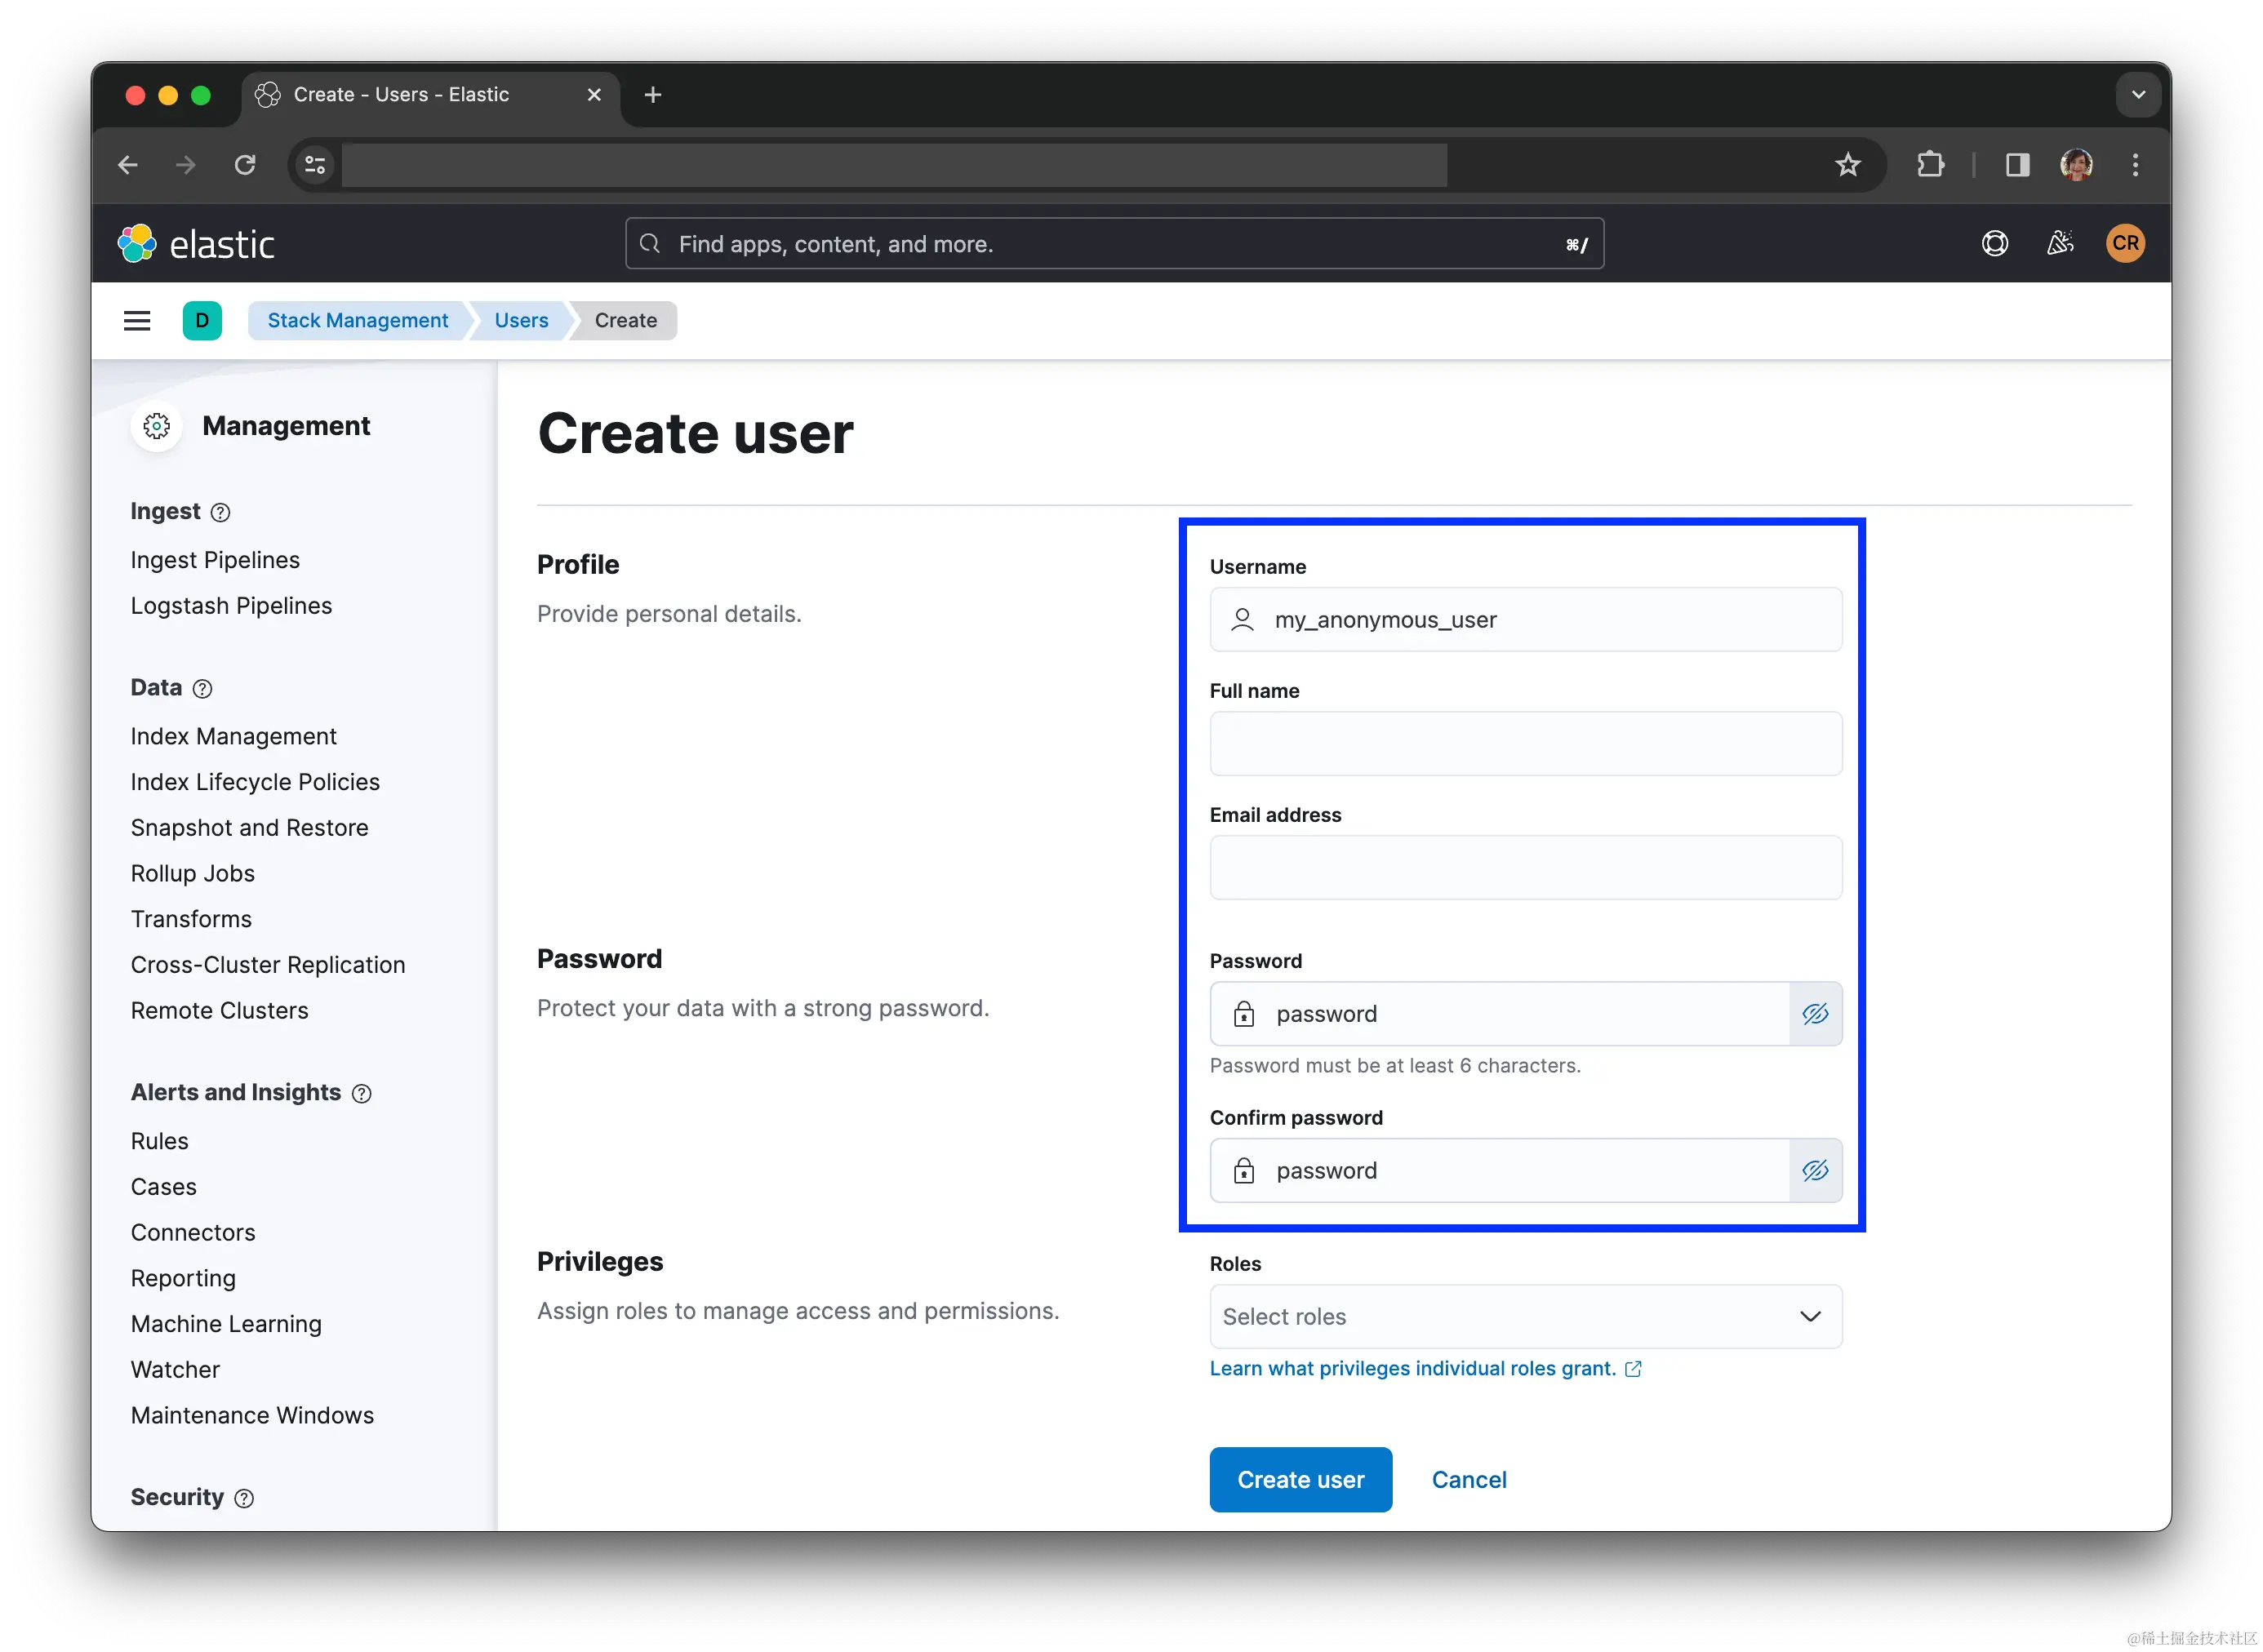
Task: Toggle Chrome side panel icon
Action: click(x=2017, y=165)
